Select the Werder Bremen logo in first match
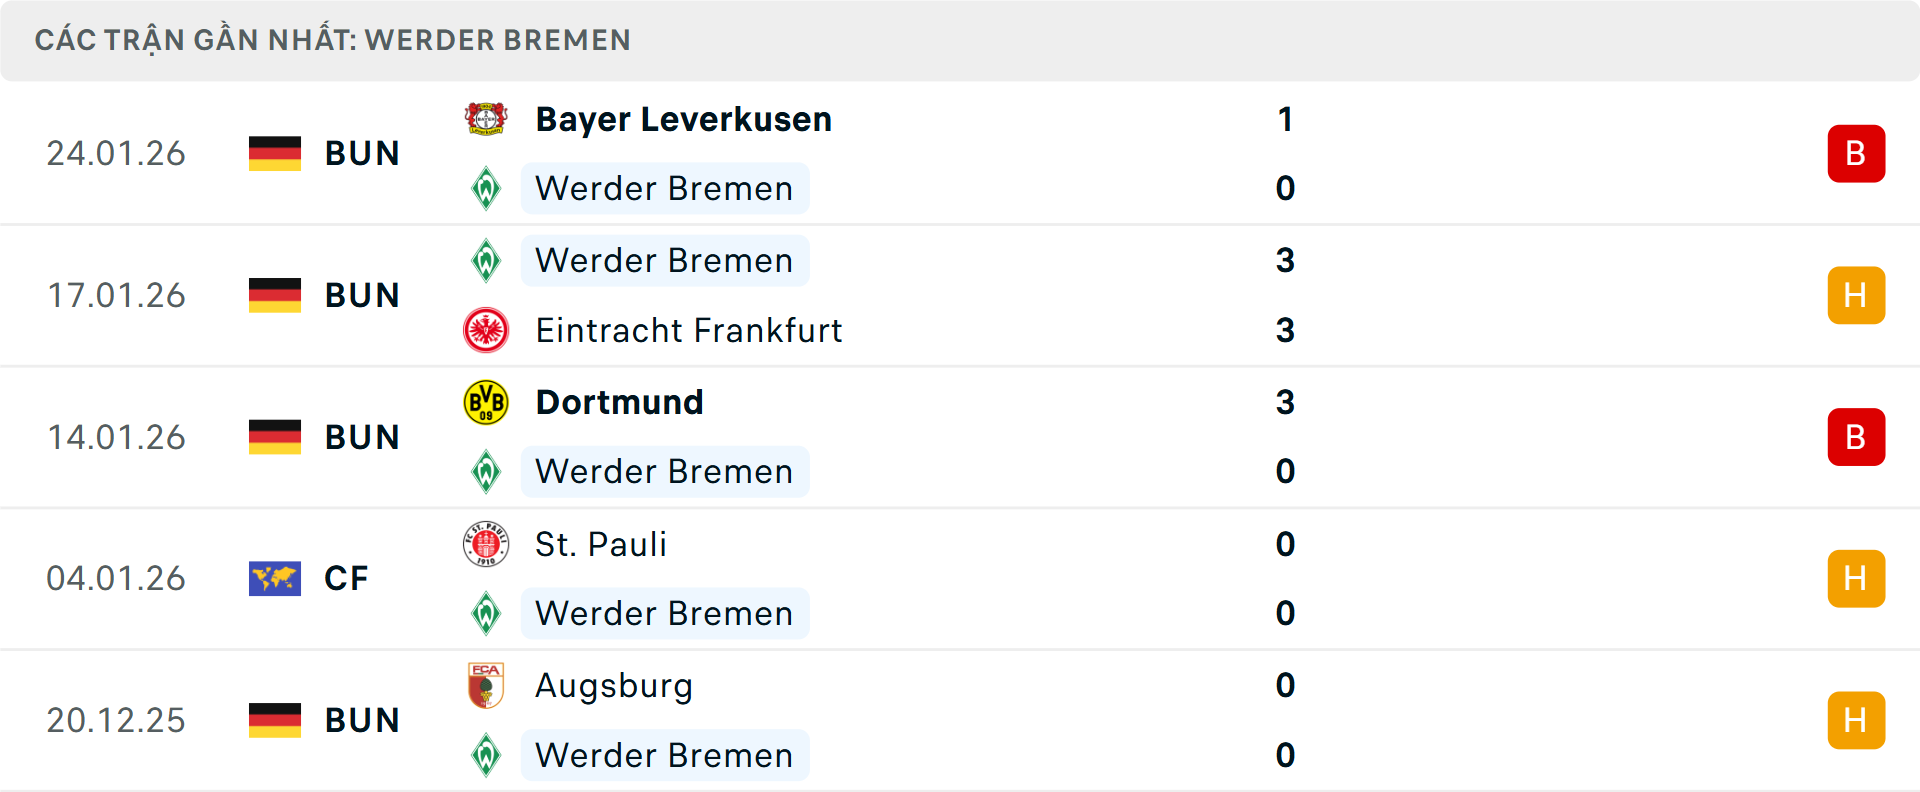1920x792 pixels. [486, 188]
